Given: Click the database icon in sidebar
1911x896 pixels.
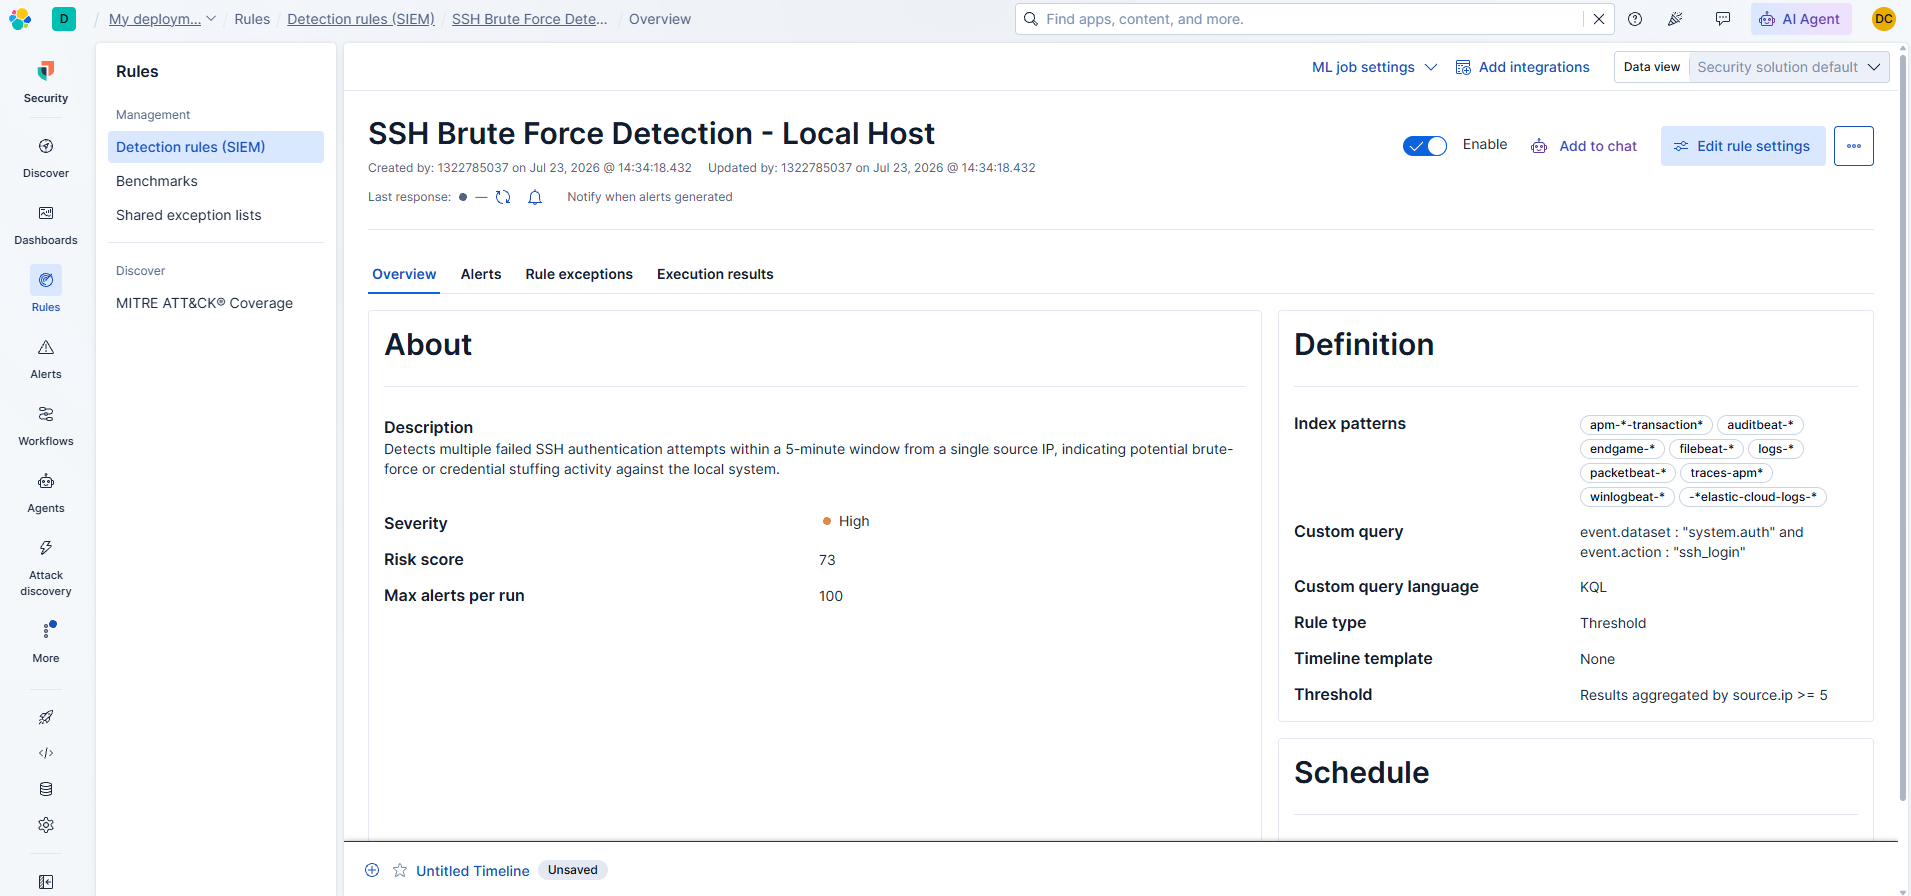Looking at the screenshot, I should tap(46, 789).
